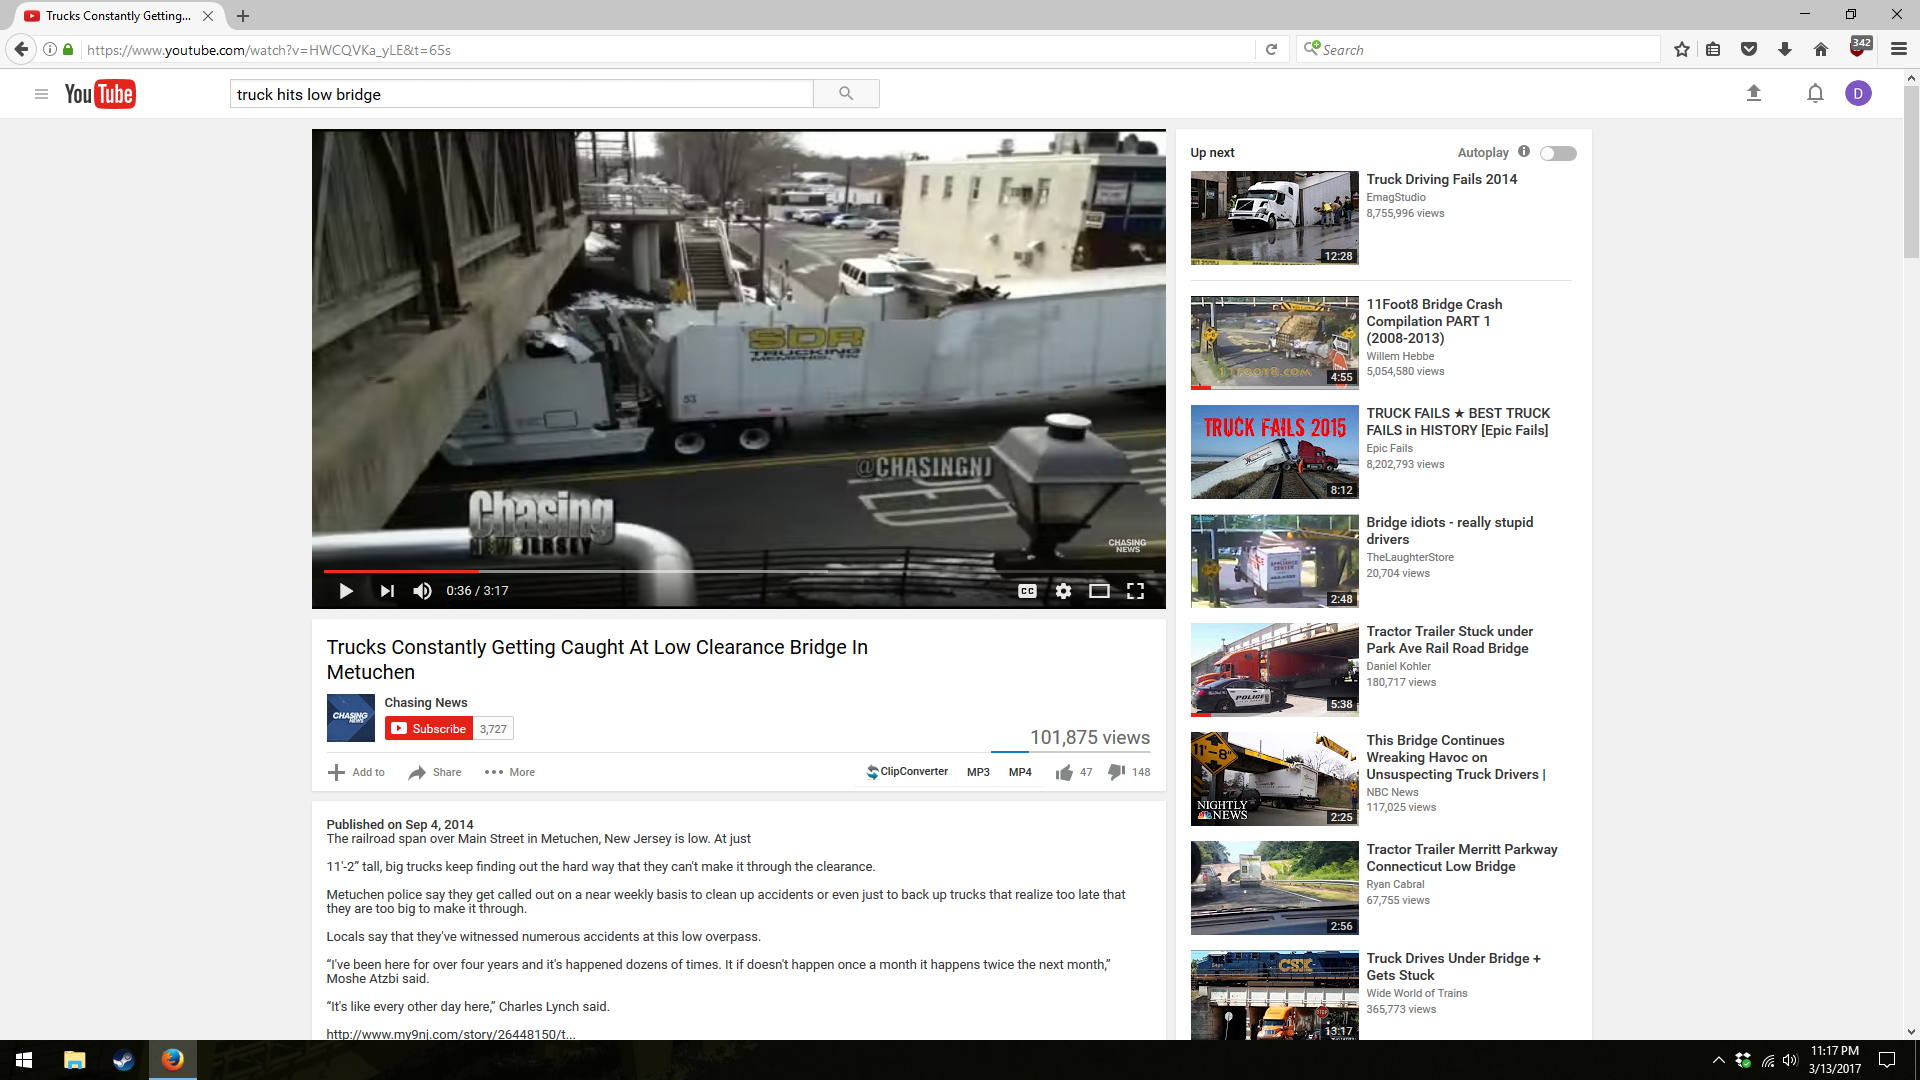Open Chasing News channel link
The height and width of the screenshot is (1080, 1920).
point(426,703)
